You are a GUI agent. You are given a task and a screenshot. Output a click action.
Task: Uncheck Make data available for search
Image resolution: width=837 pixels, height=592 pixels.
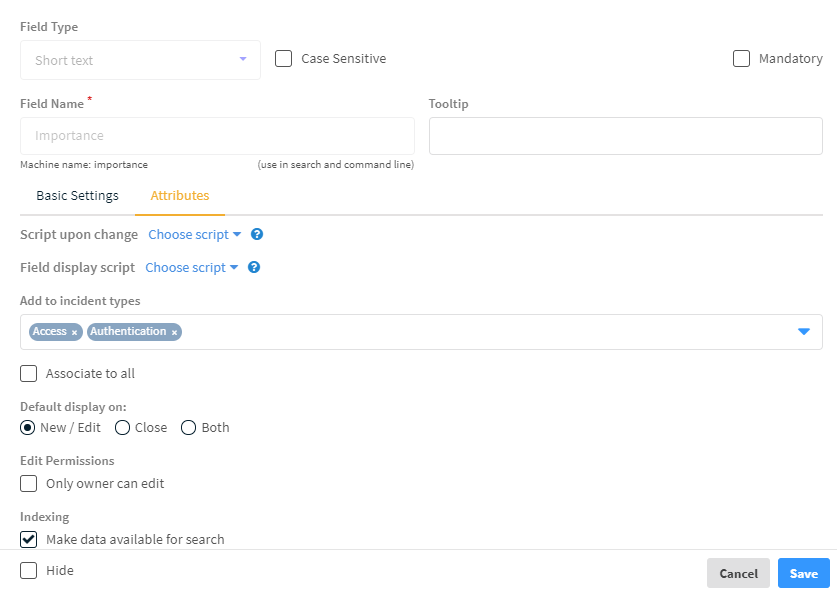[x=29, y=540]
